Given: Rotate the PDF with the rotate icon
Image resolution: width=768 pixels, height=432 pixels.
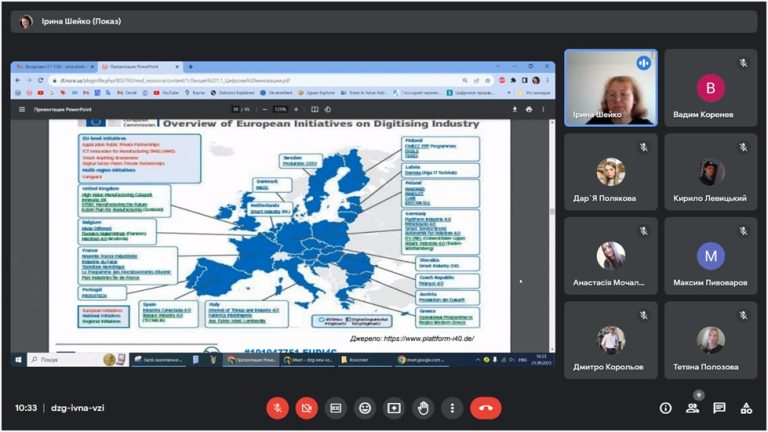Looking at the screenshot, I should point(328,109).
